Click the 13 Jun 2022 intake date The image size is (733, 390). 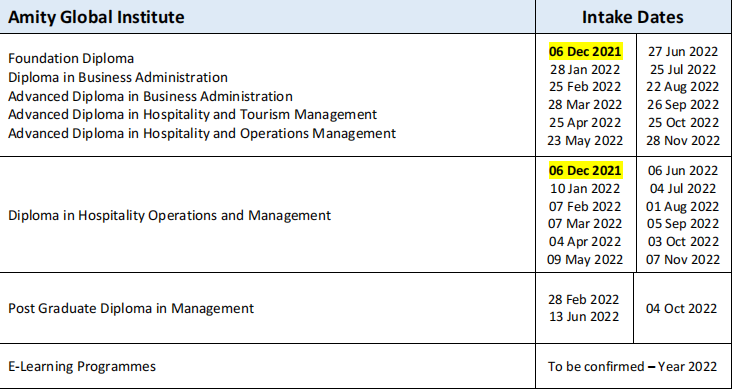pyautogui.click(x=583, y=317)
